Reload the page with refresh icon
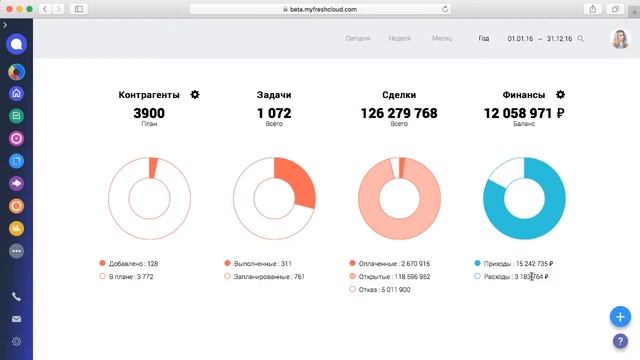 [x=445, y=9]
